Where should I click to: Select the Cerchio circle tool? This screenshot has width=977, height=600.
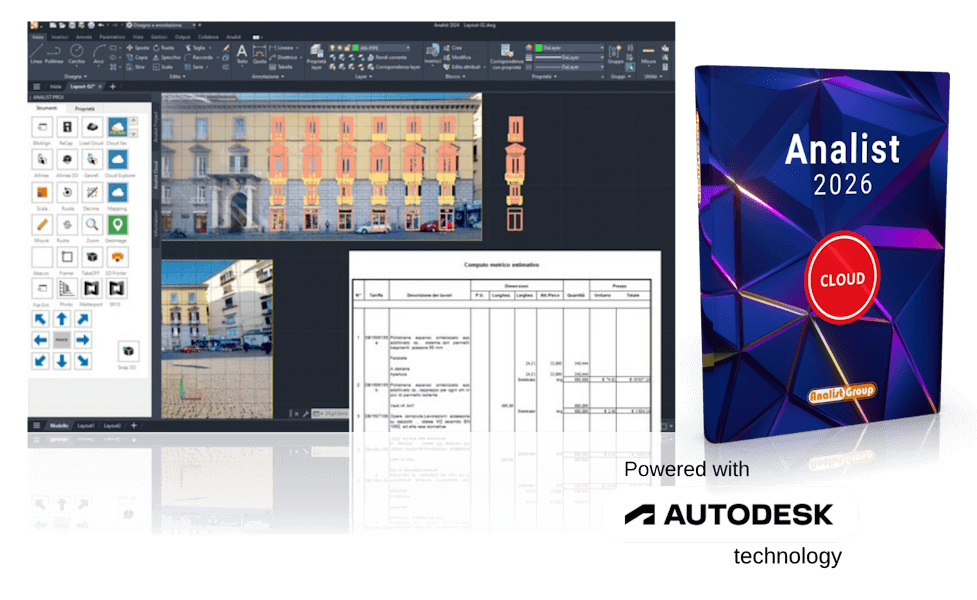(x=77, y=54)
